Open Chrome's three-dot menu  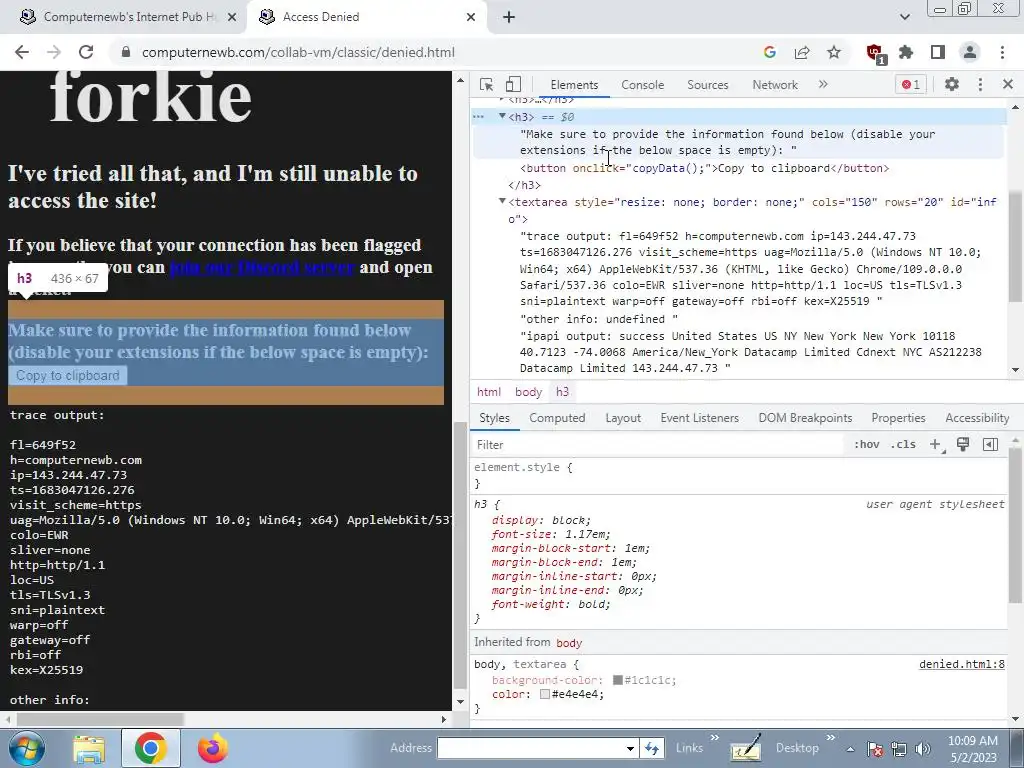tap(1002, 52)
